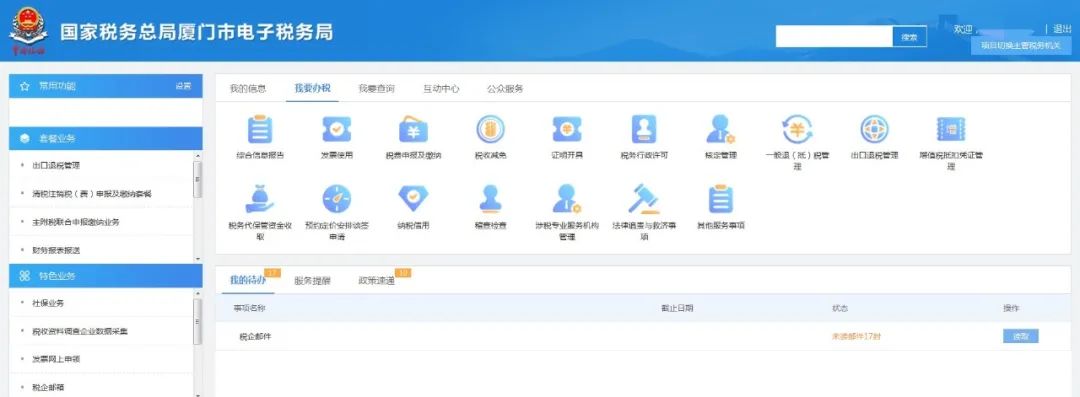1080x397 pixels.
Task: Click the 读取 button for 税企邮件
Action: point(1020,336)
